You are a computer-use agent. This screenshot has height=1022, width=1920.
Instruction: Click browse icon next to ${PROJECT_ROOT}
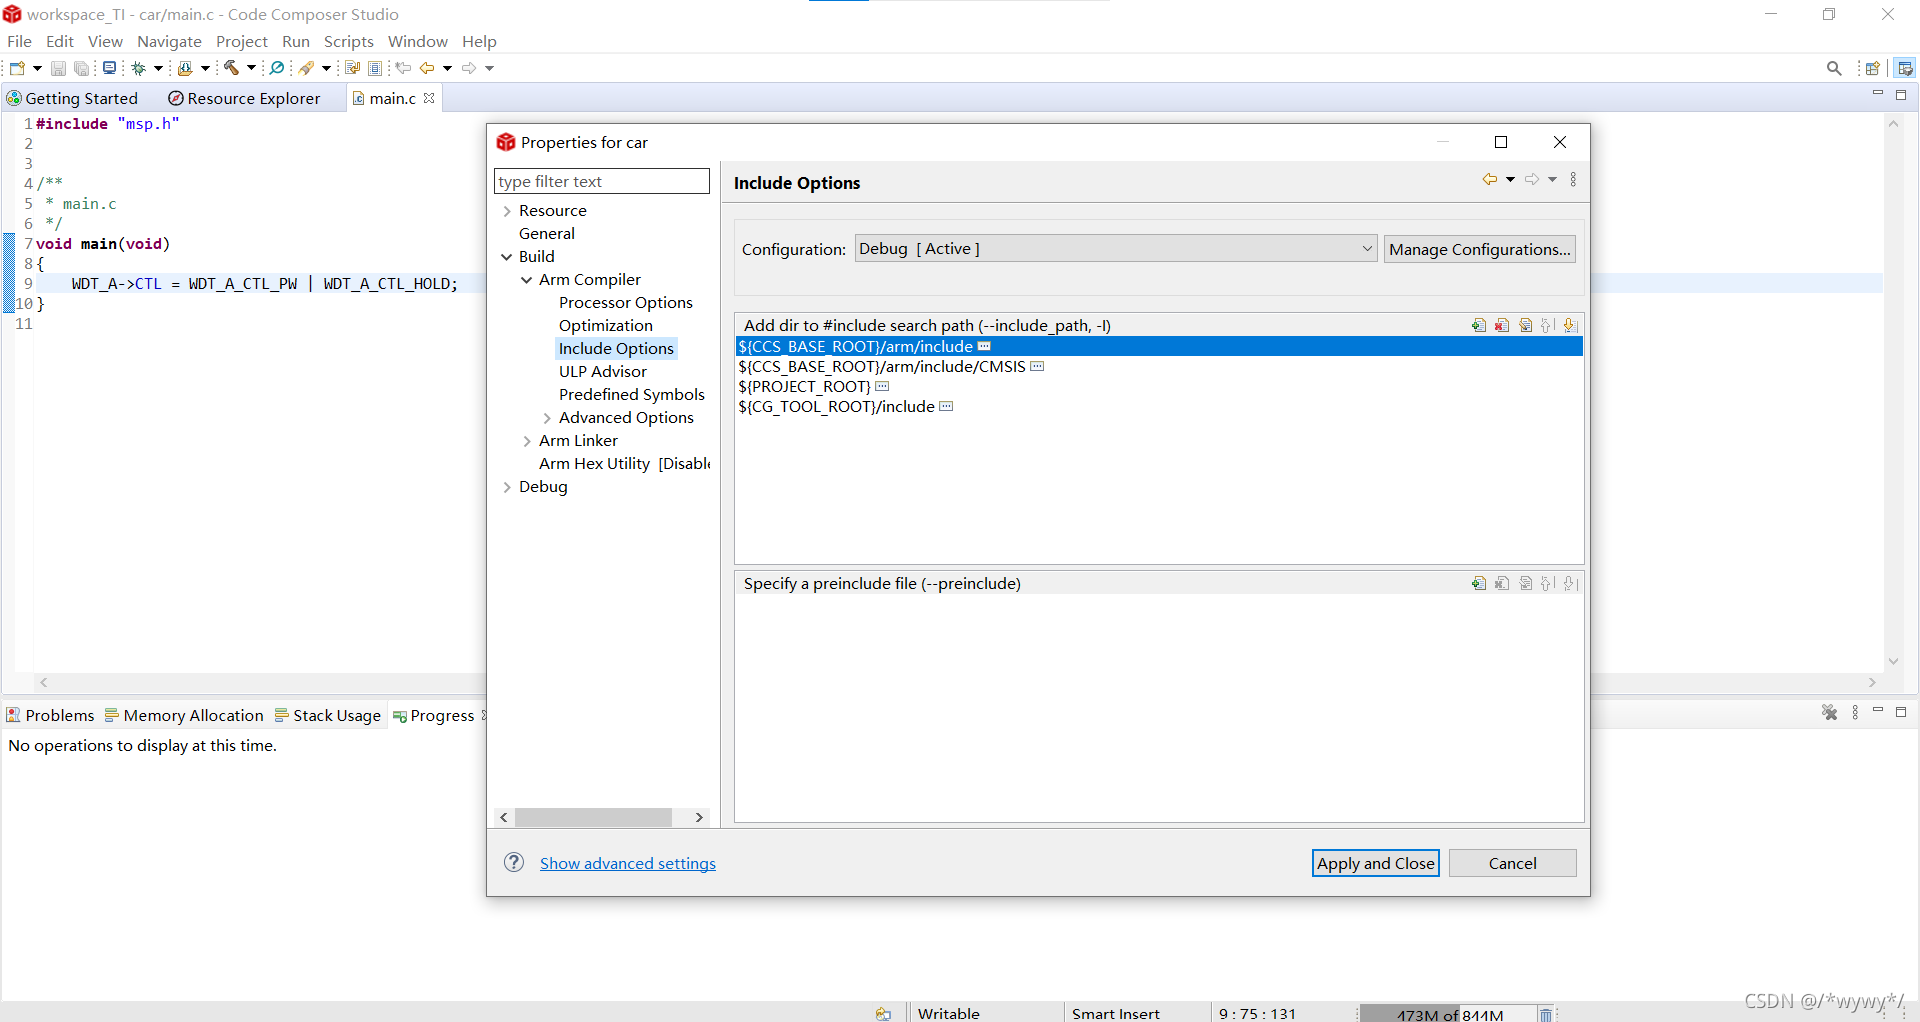(882, 387)
